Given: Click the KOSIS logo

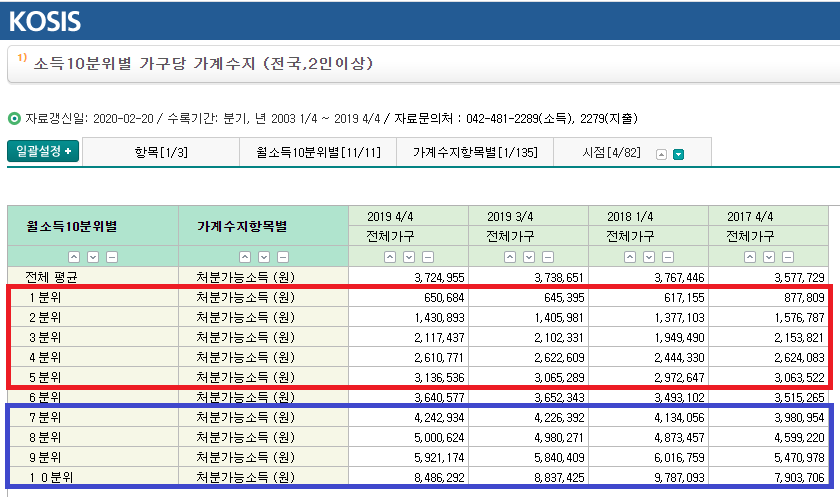Looking at the screenshot, I should (45, 21).
